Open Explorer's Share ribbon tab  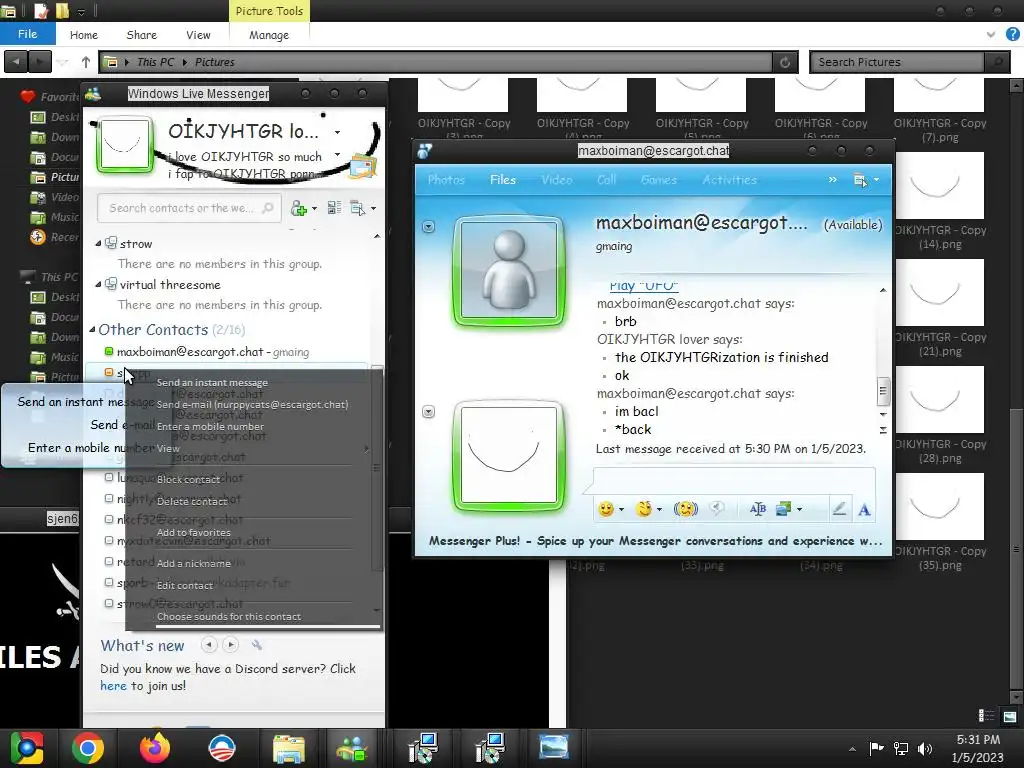coord(142,35)
